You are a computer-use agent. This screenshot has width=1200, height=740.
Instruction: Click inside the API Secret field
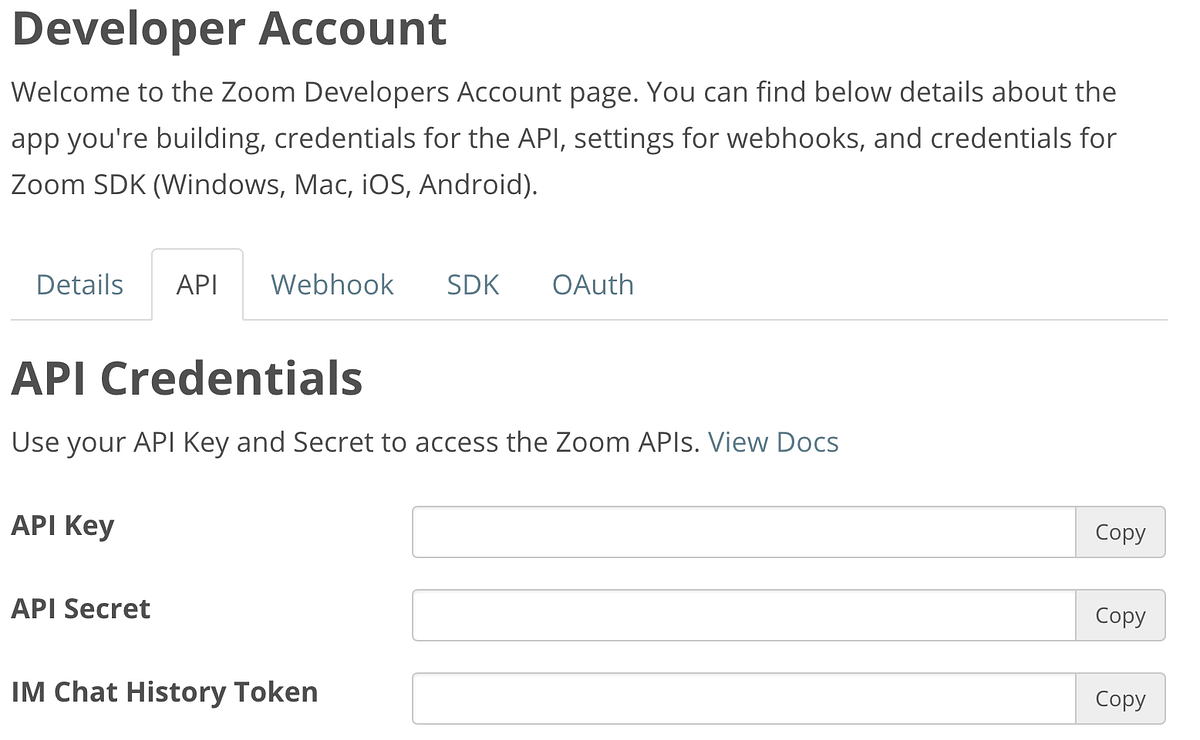coord(743,615)
